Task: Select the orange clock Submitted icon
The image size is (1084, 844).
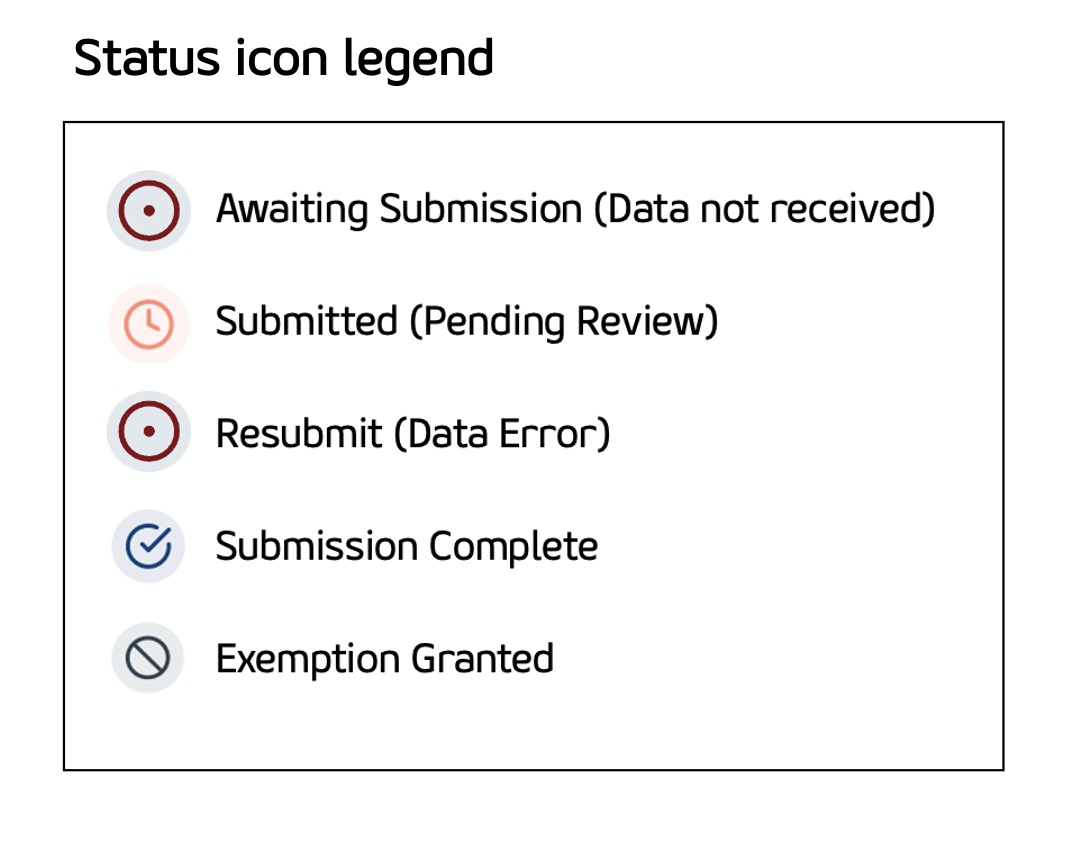Action: click(148, 323)
